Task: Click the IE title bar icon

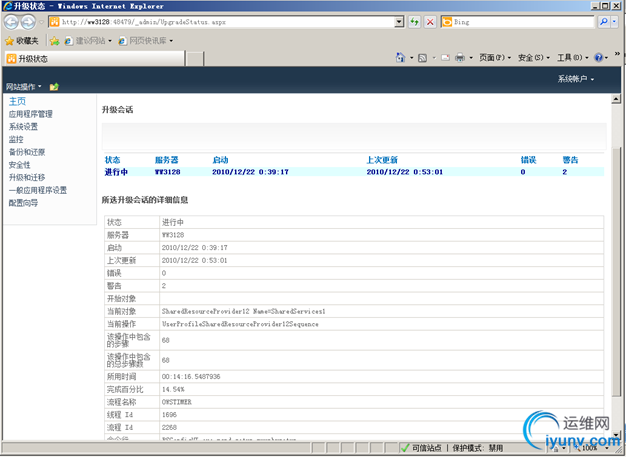Action: pos(8,6)
